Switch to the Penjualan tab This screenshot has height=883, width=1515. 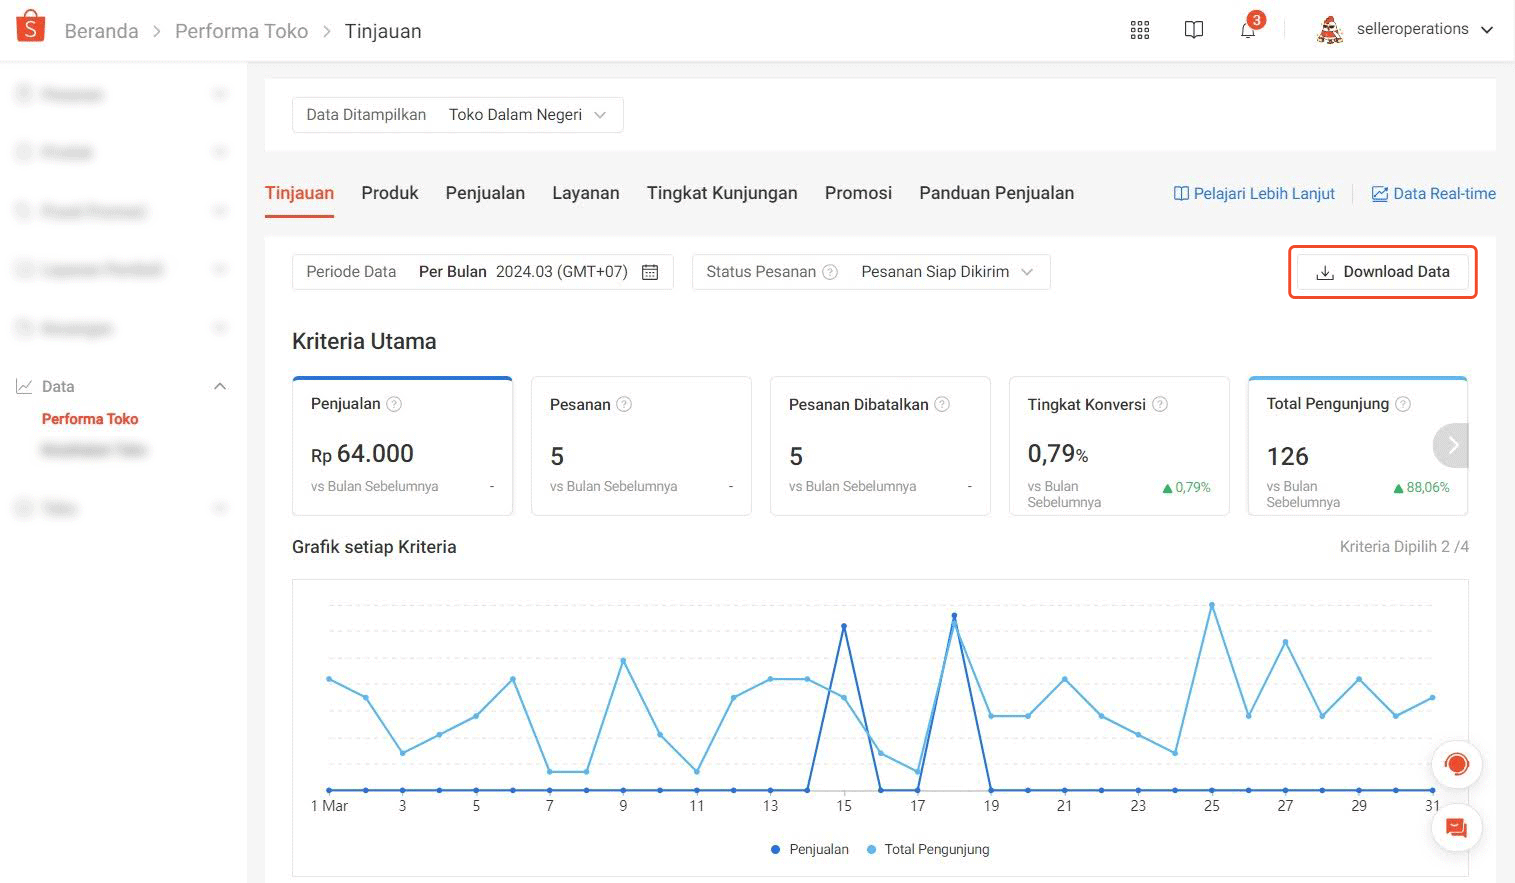point(485,193)
